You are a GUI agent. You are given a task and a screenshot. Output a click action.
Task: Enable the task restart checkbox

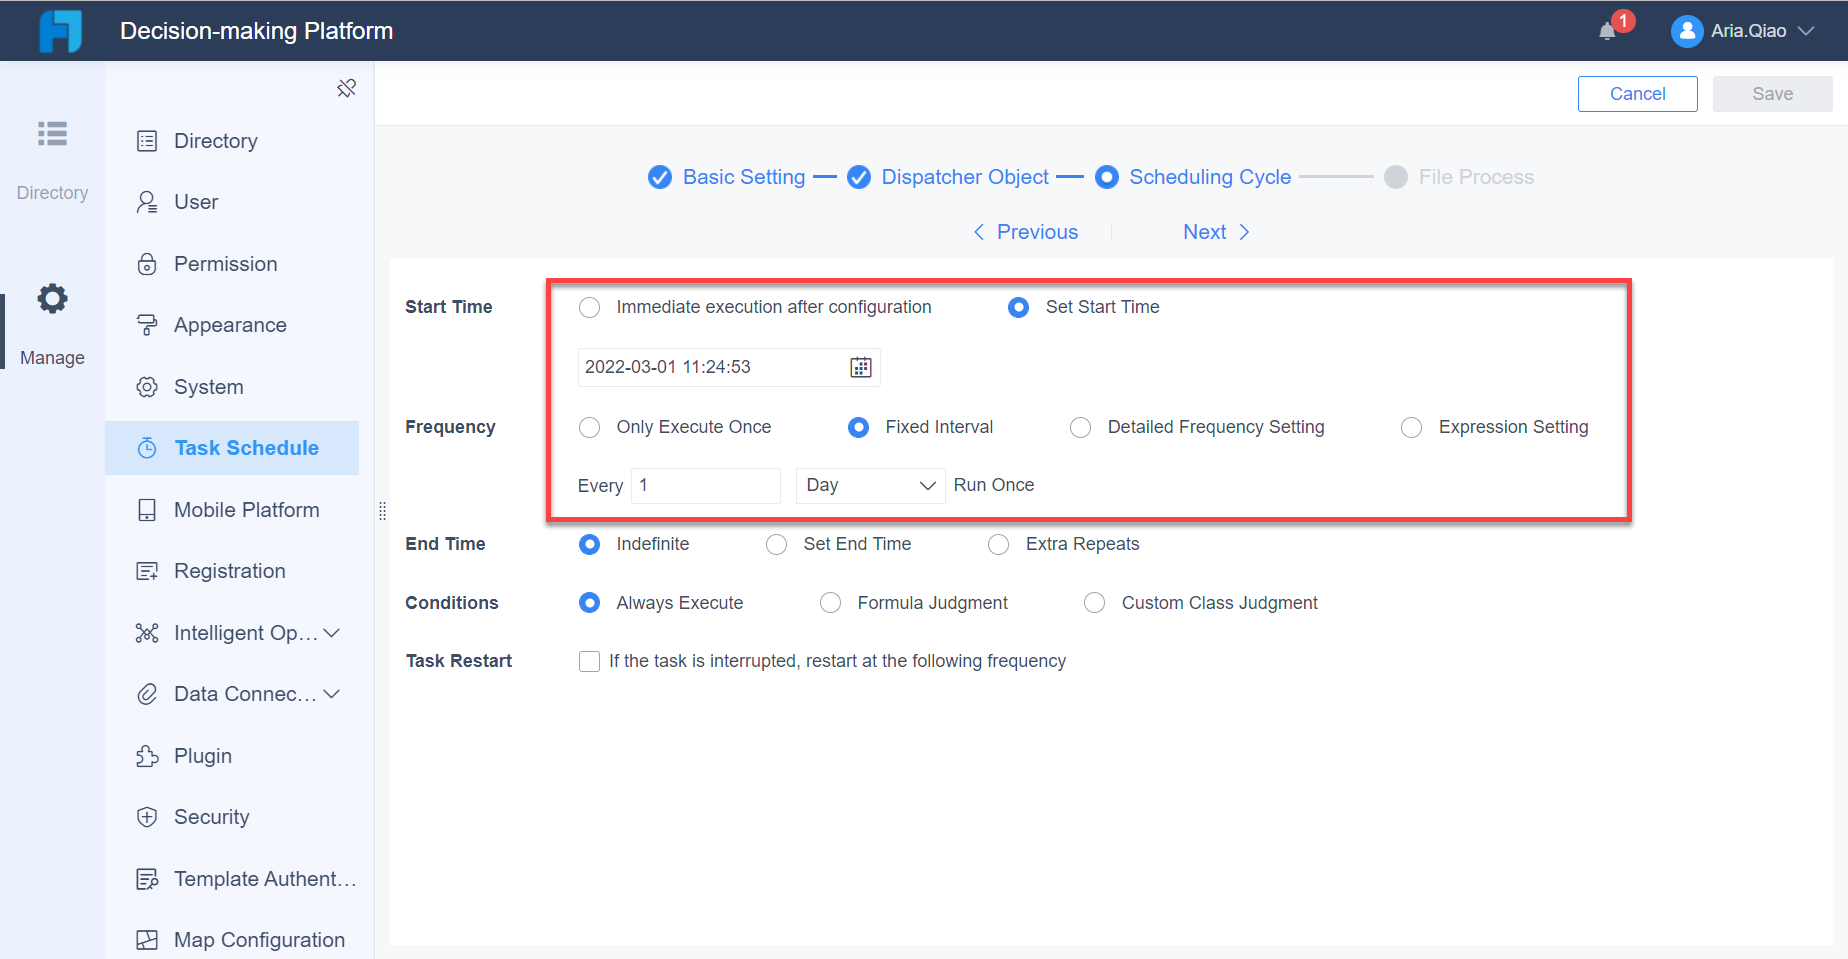[x=589, y=661]
